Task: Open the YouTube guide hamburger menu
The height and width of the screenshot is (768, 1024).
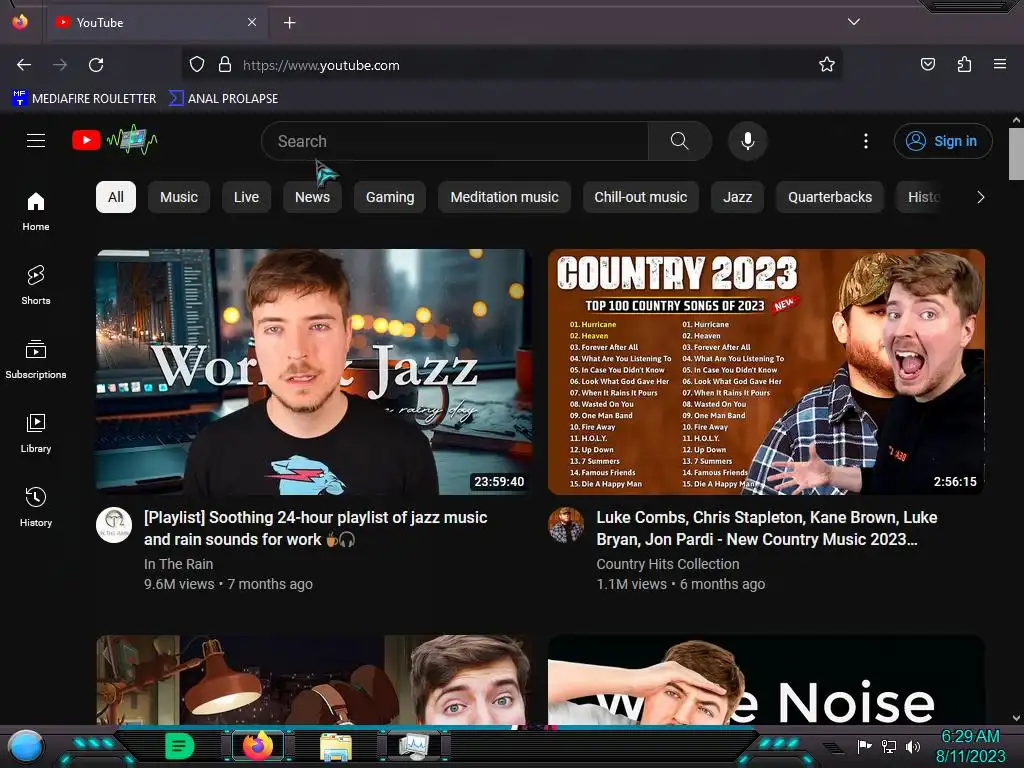Action: [36, 140]
